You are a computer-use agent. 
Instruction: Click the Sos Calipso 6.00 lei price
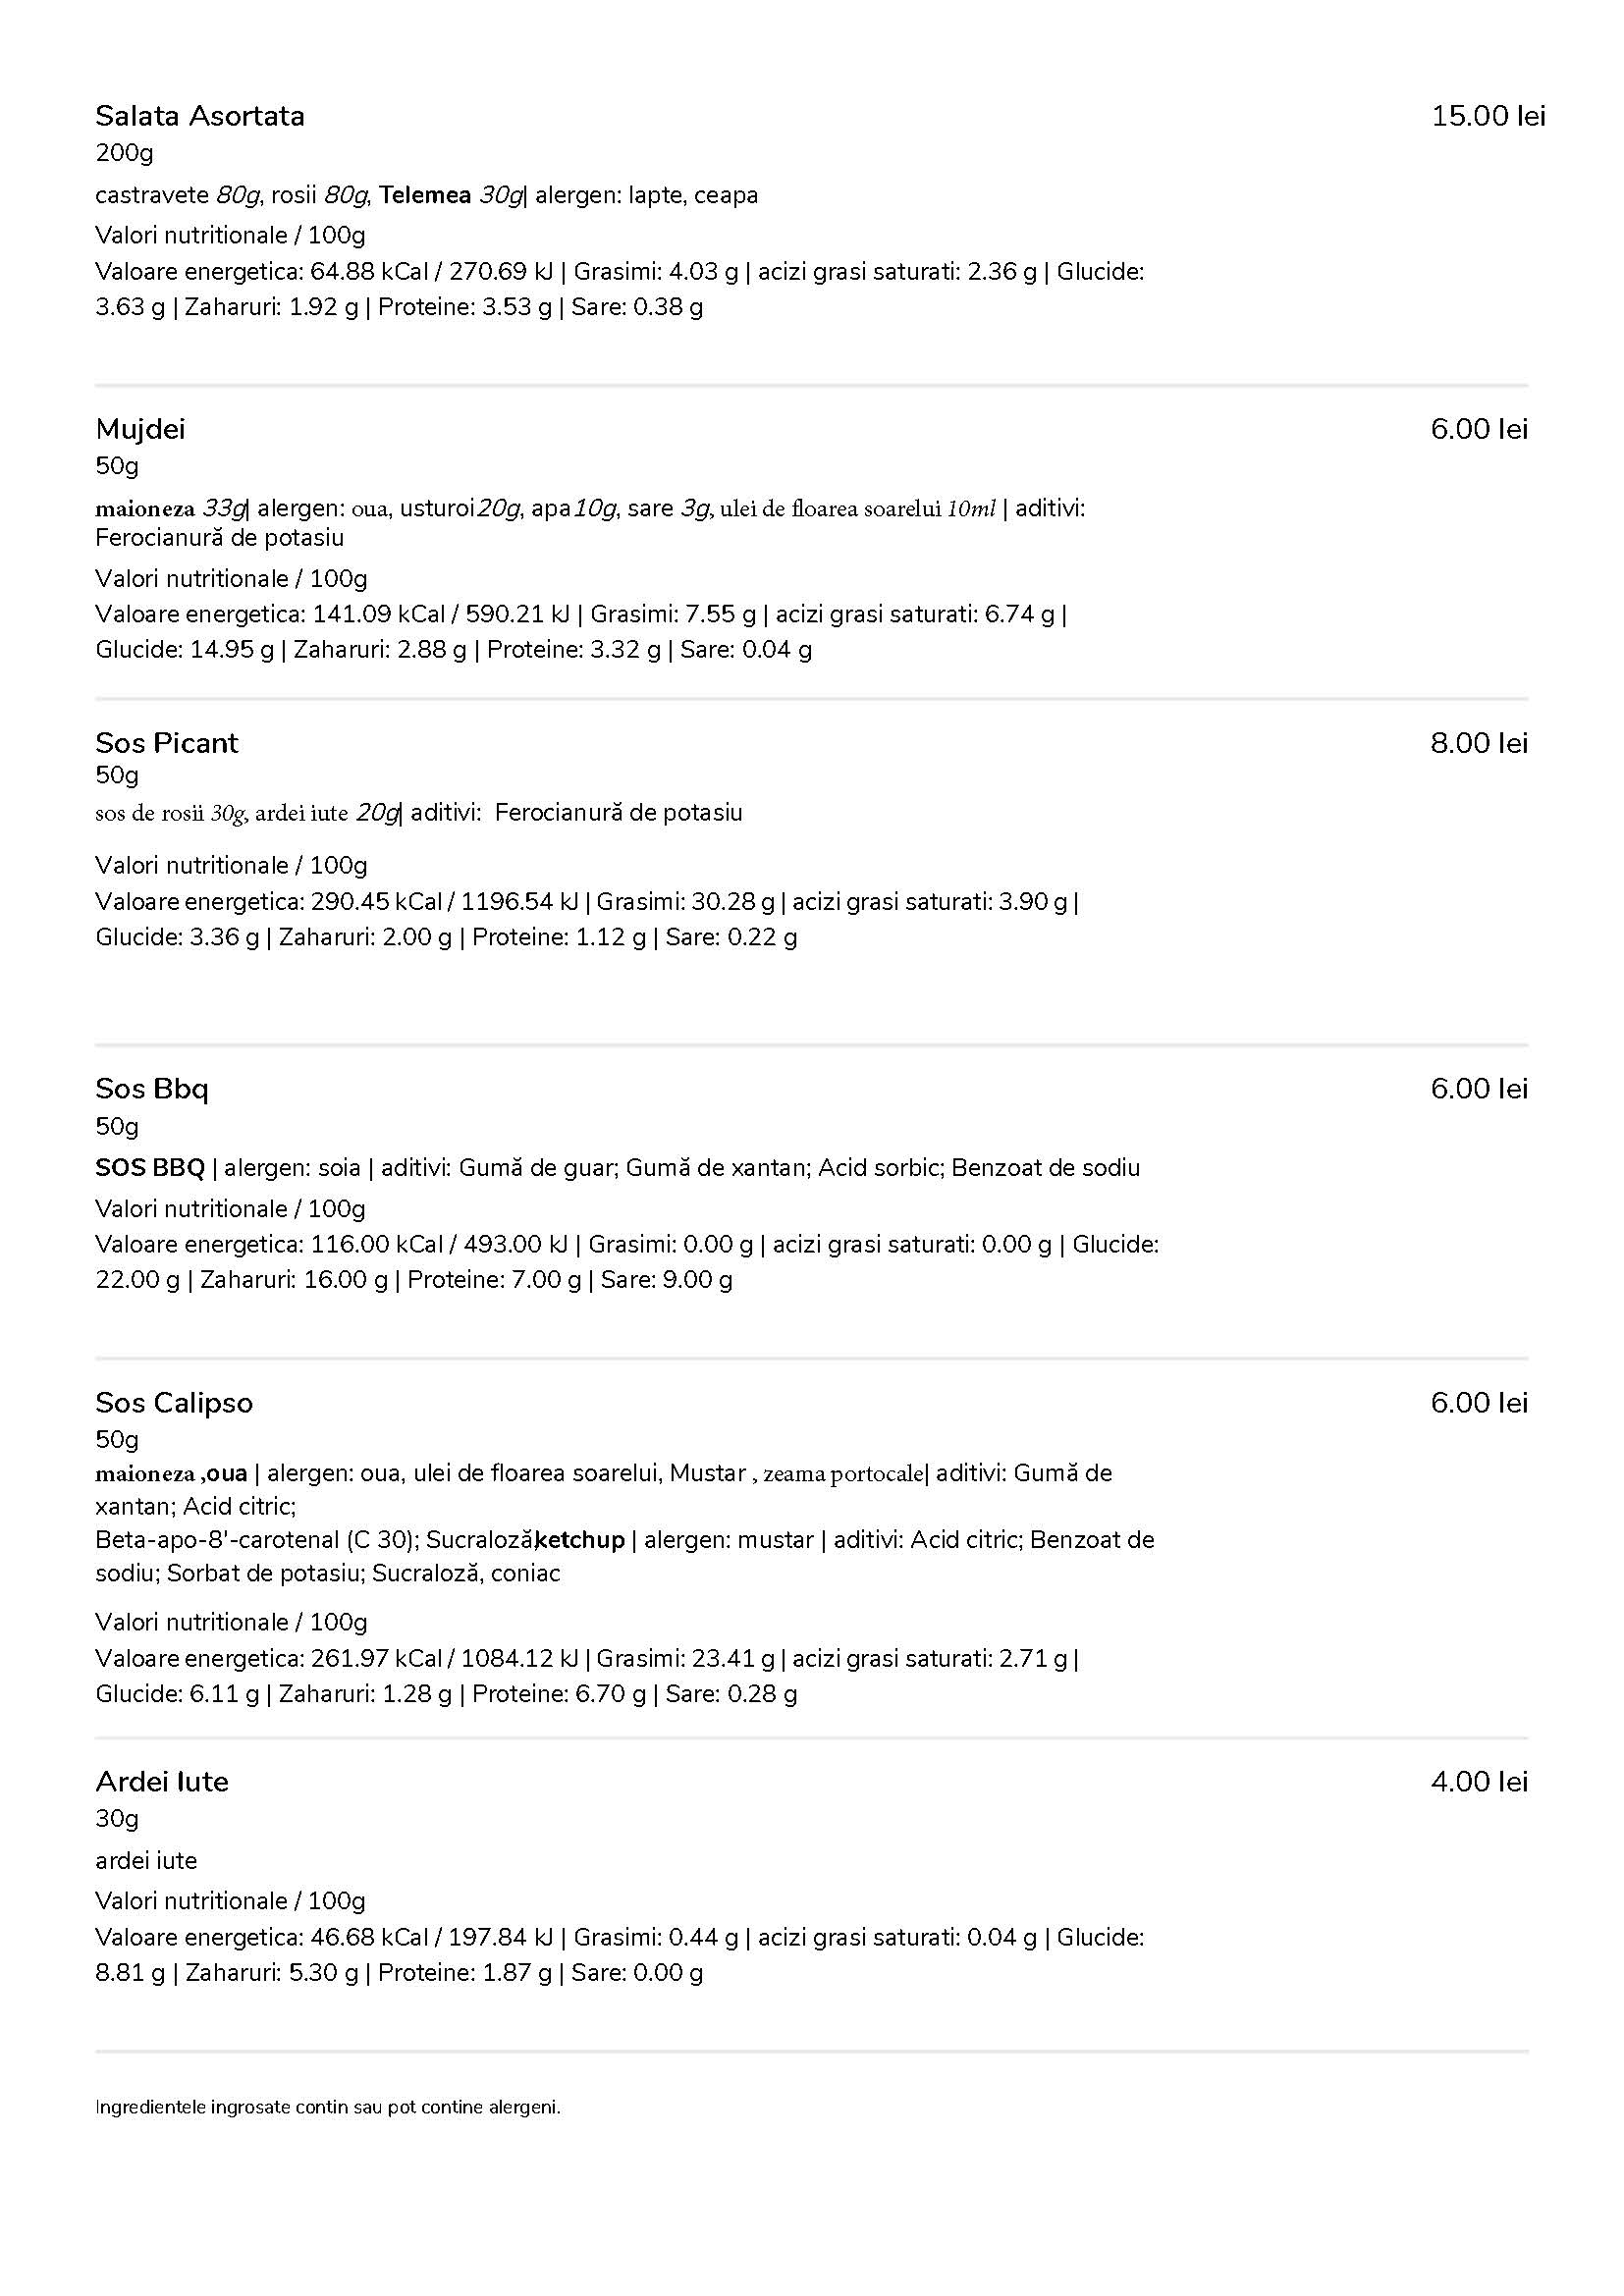coord(1479,1402)
